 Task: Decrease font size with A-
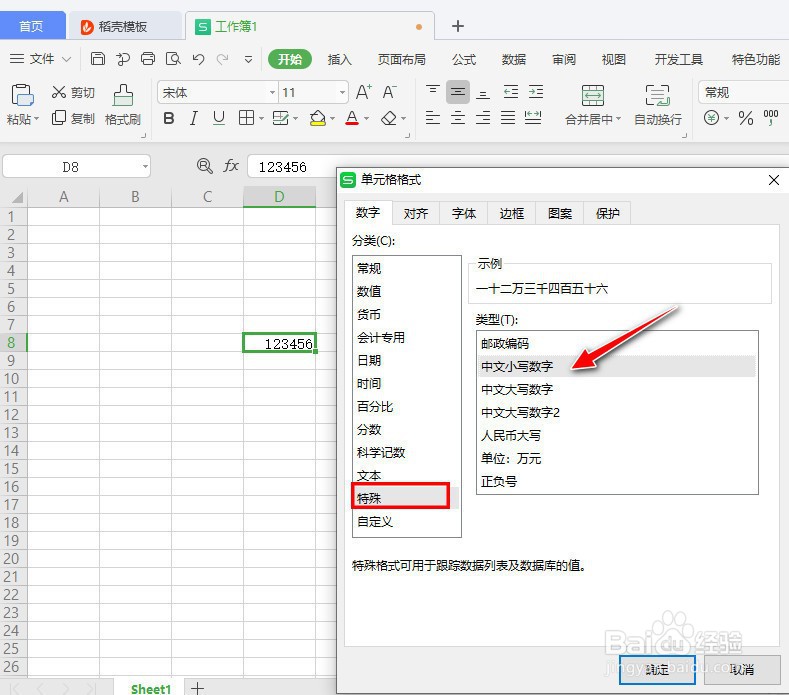coord(389,92)
